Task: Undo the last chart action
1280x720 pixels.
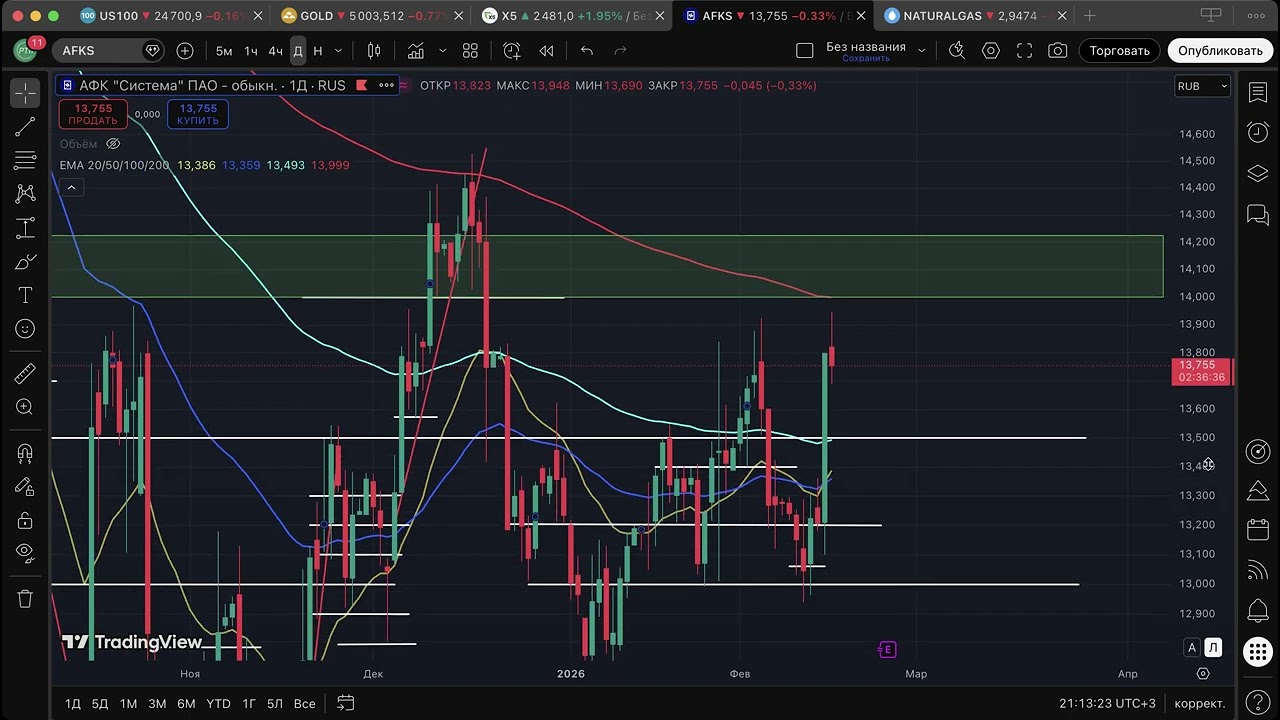Action: click(587, 51)
